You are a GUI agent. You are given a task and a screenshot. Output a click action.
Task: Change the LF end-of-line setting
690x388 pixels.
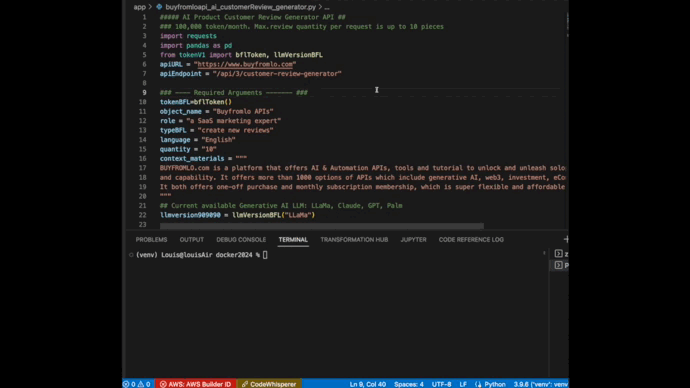(463, 384)
